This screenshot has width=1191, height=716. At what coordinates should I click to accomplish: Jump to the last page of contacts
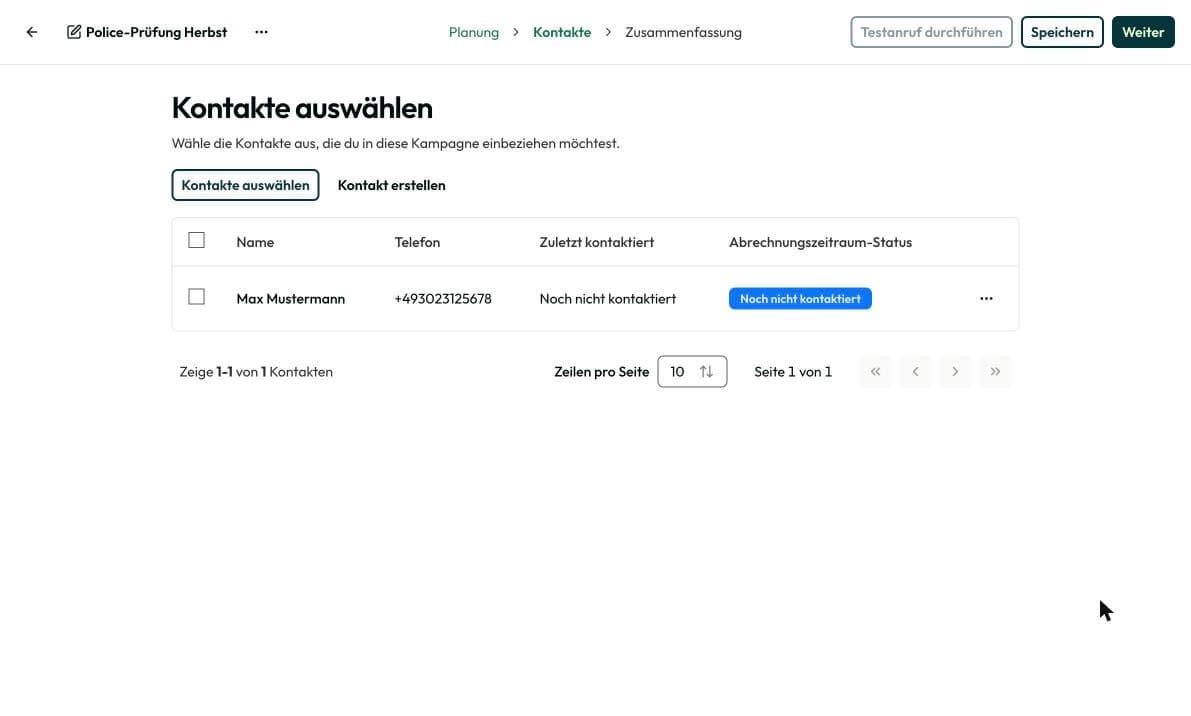coord(995,371)
